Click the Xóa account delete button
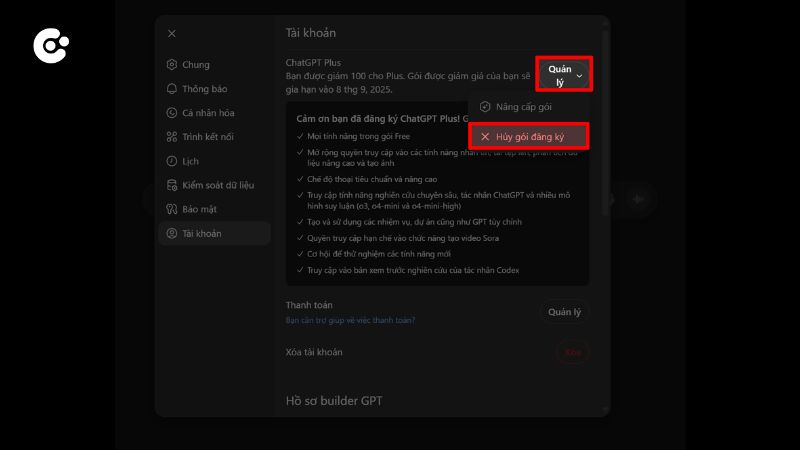The width and height of the screenshot is (800, 450). (573, 353)
